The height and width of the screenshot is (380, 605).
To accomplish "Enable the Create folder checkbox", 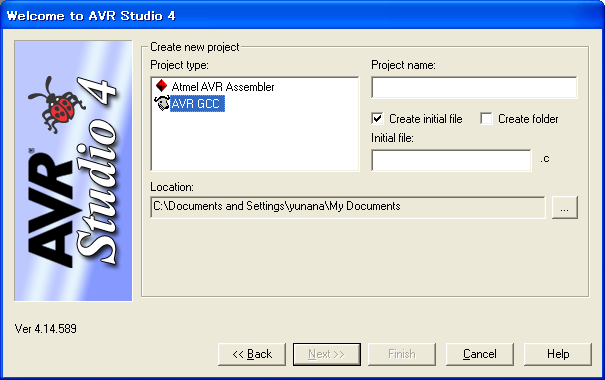I will (486, 118).
